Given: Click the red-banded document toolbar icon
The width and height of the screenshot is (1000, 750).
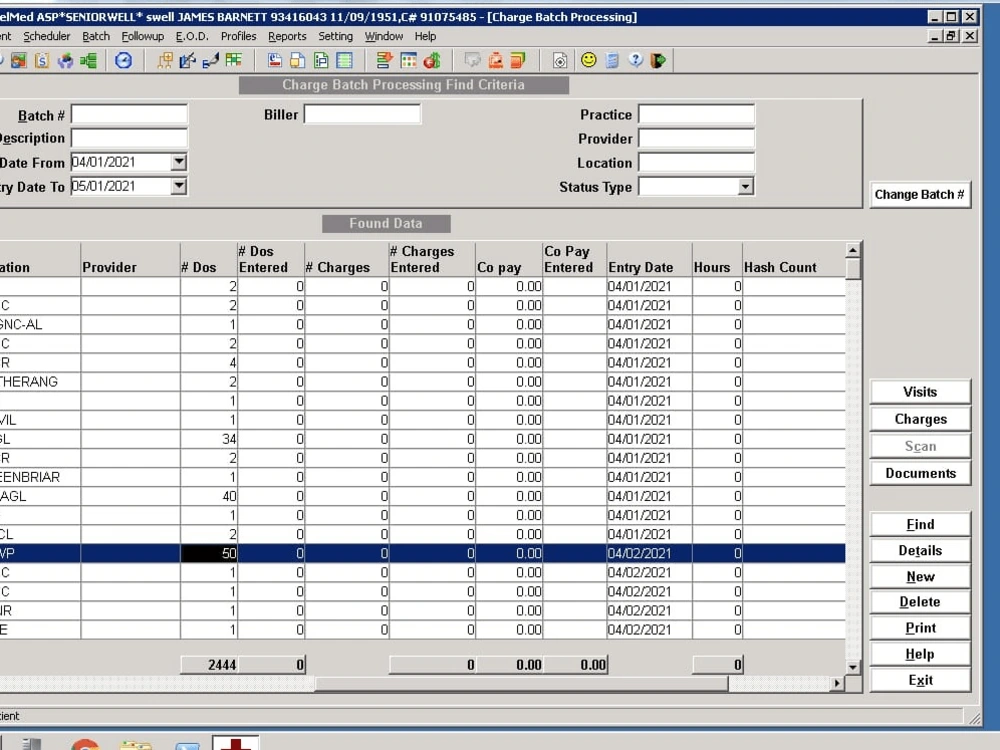Looking at the screenshot, I should coord(275,61).
